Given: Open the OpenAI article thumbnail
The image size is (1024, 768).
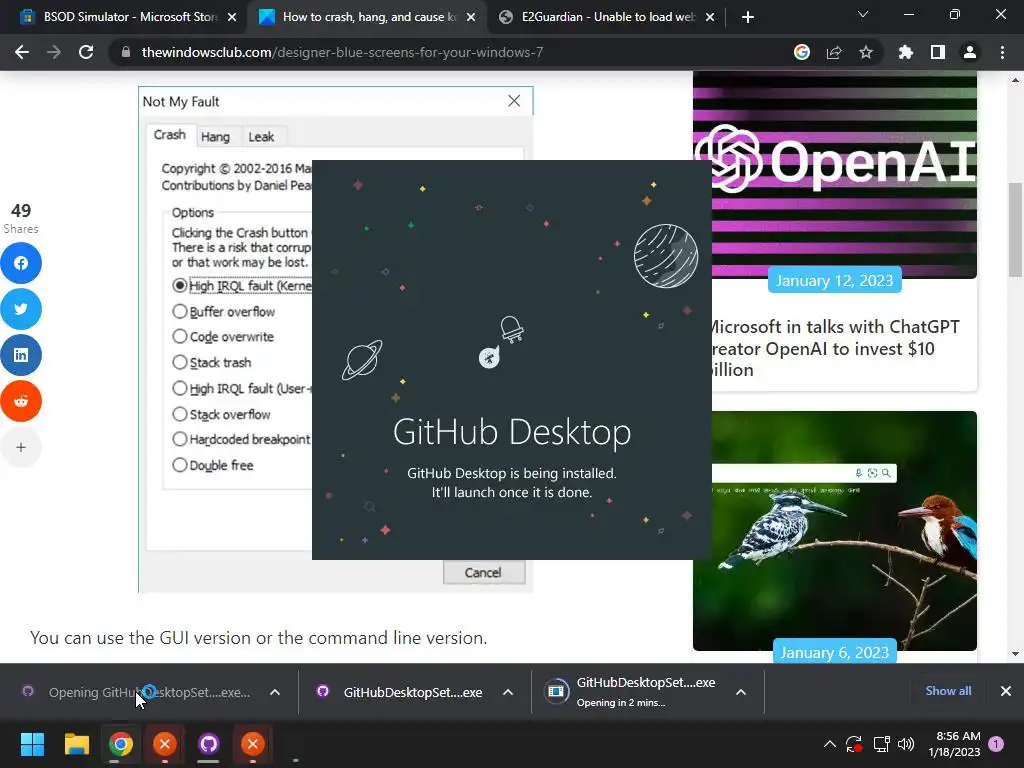Looking at the screenshot, I should pyautogui.click(x=835, y=175).
